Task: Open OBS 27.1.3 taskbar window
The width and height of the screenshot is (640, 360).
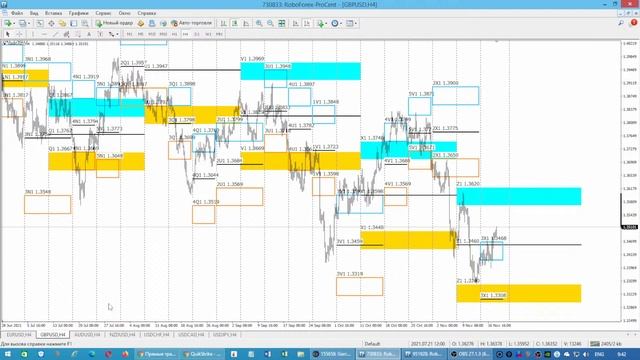Action: [x=471, y=354]
